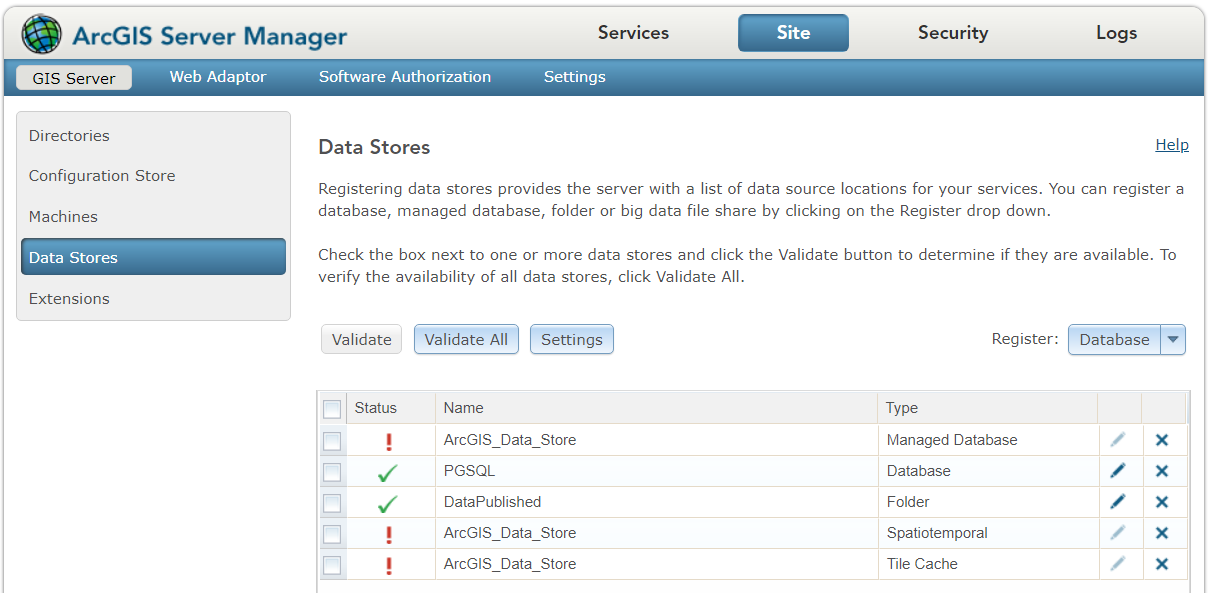
Task: Delete the Managed Database data store
Action: click(x=1162, y=440)
